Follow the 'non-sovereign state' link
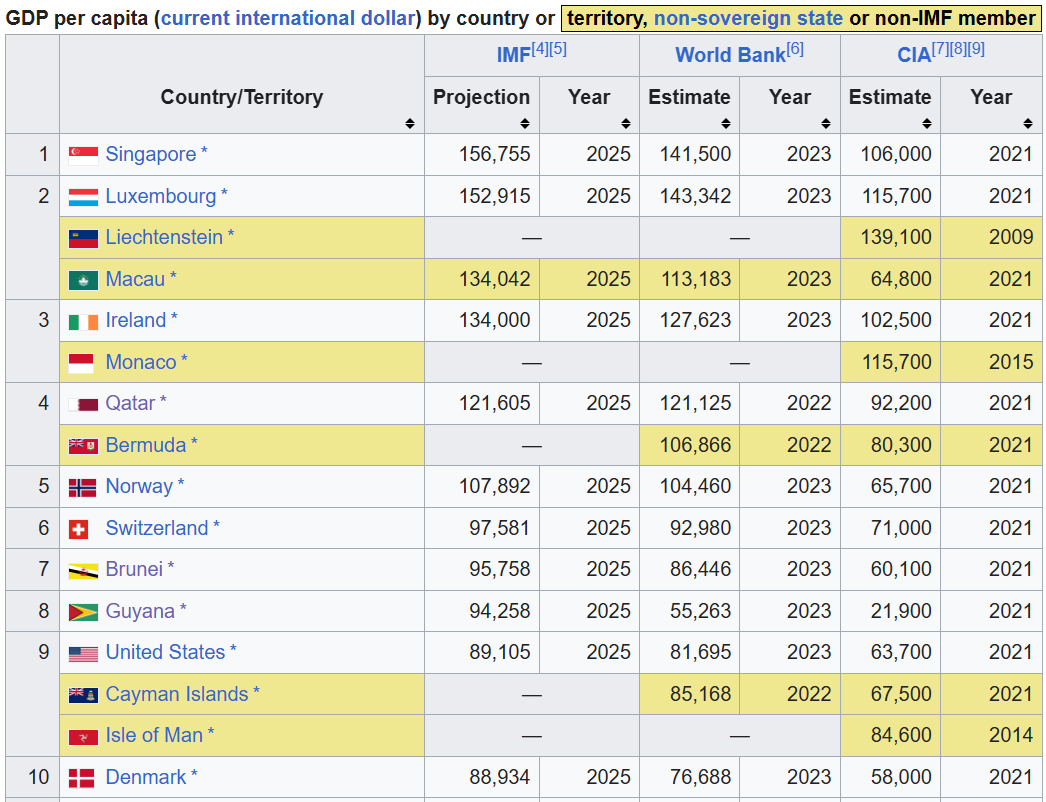This screenshot has width=1046, height=802. click(x=748, y=18)
